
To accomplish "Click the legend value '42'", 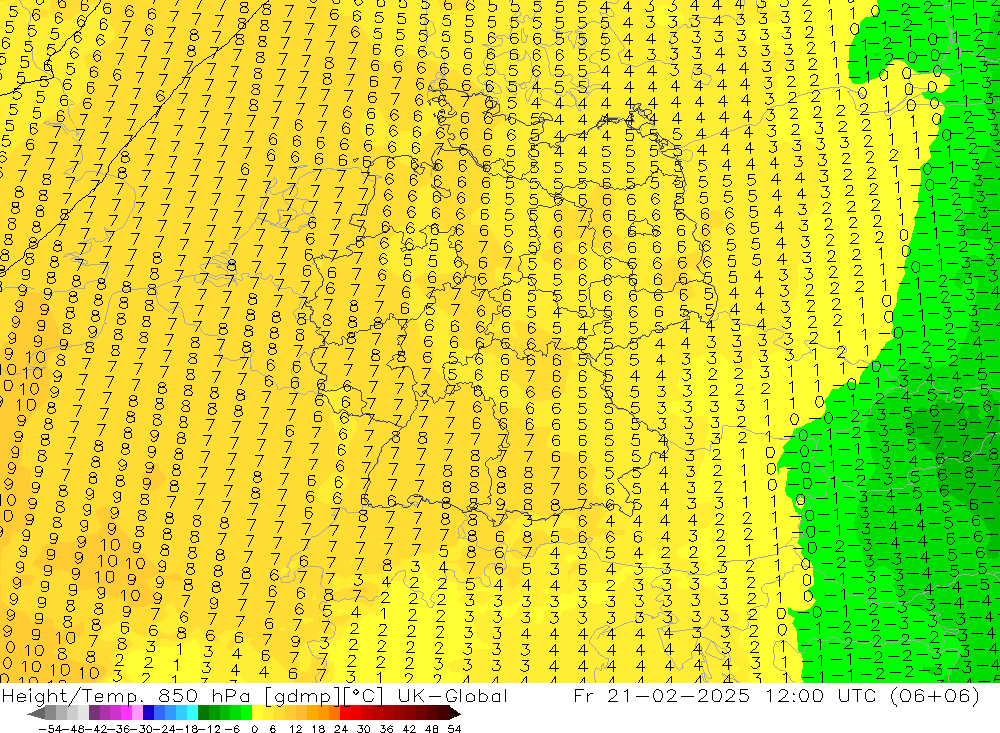I will (409, 729).
